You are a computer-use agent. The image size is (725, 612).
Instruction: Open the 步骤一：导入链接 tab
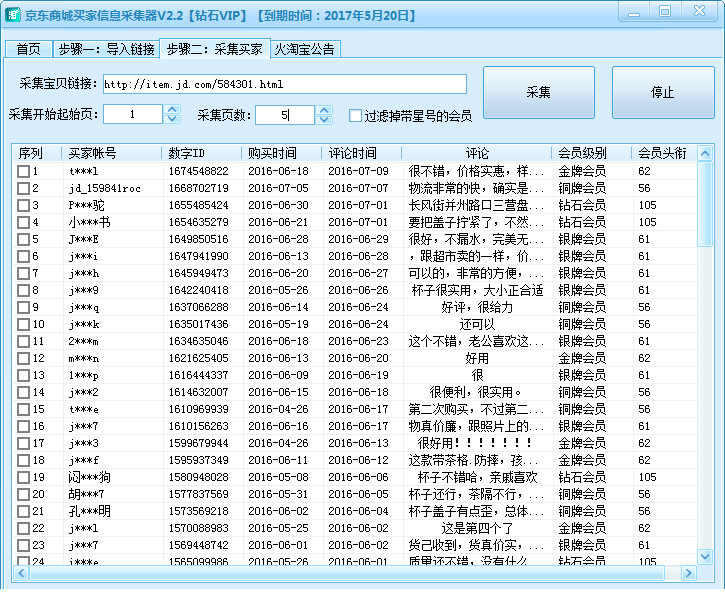tap(106, 49)
